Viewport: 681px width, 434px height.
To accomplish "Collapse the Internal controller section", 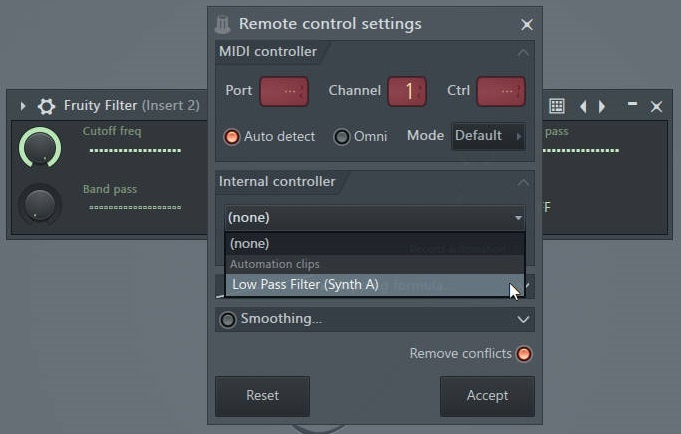I will coord(523,182).
